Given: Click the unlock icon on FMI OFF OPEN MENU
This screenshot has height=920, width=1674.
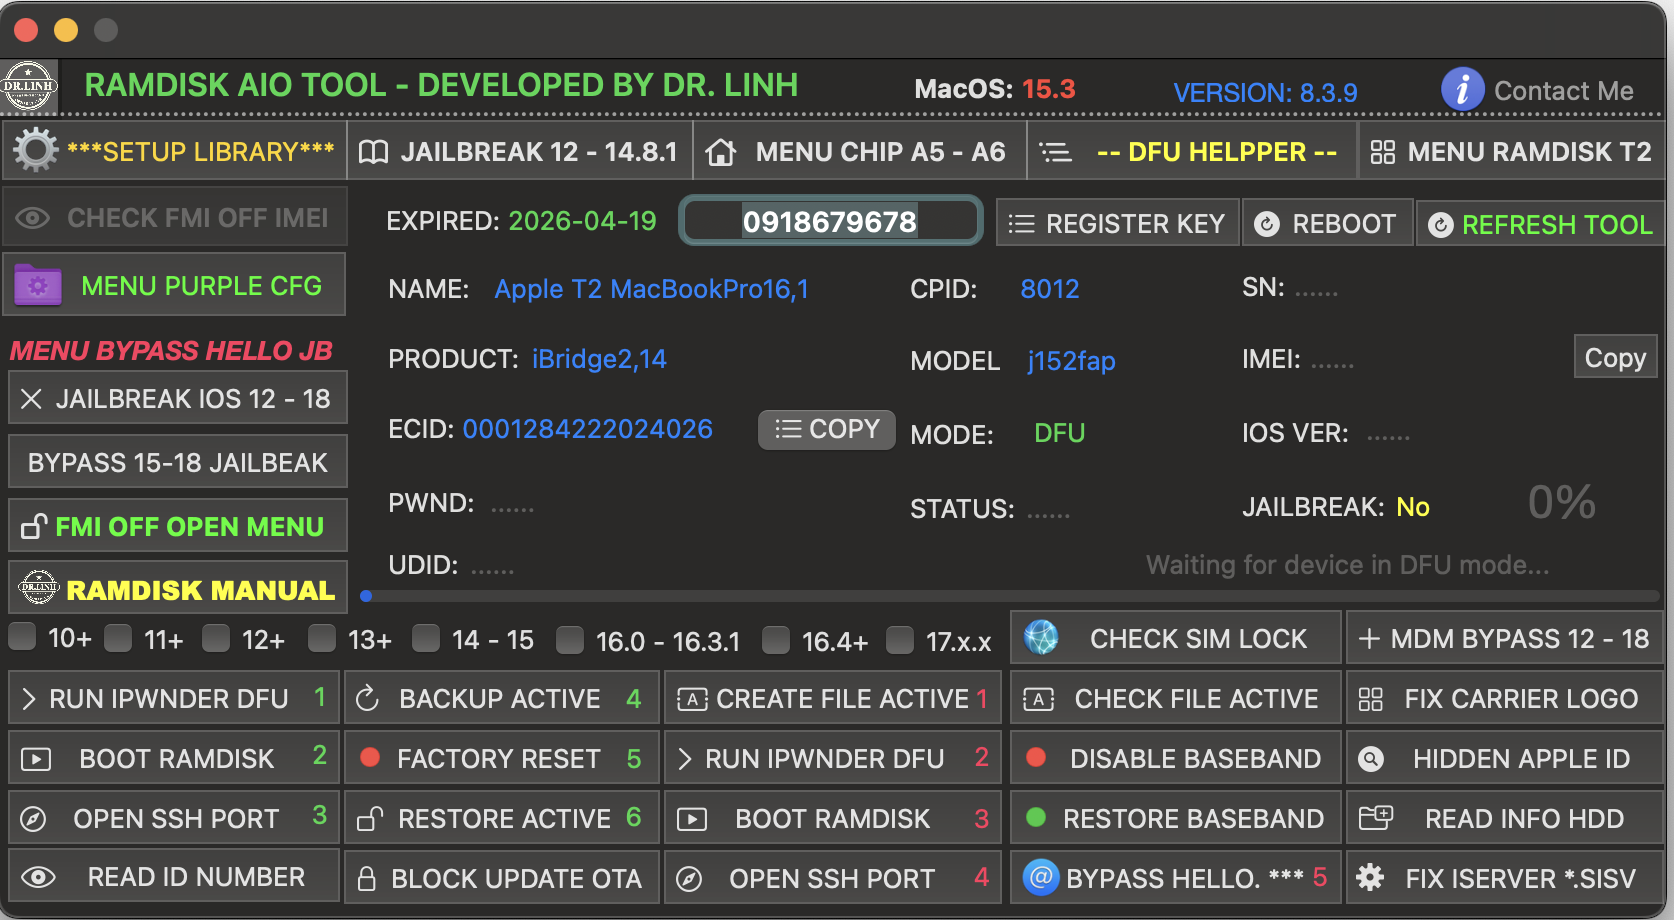Looking at the screenshot, I should [x=34, y=526].
